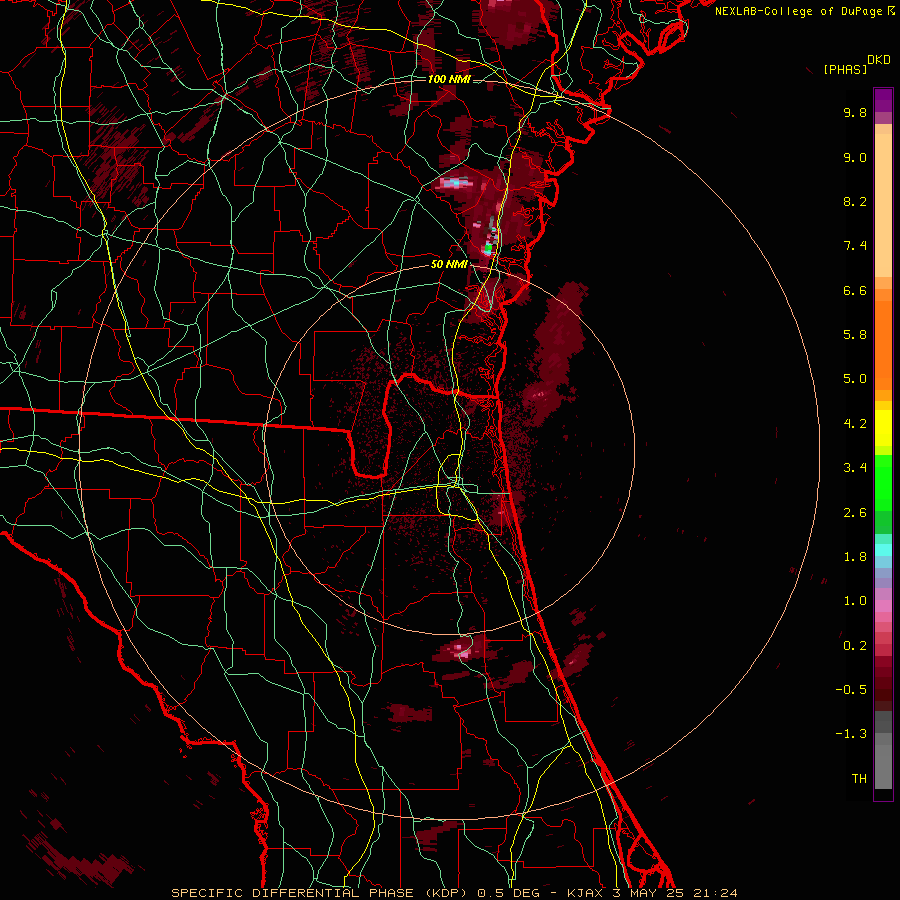Click the 2.6 scale value
Image resolution: width=900 pixels, height=900 pixels.
pyautogui.click(x=855, y=513)
